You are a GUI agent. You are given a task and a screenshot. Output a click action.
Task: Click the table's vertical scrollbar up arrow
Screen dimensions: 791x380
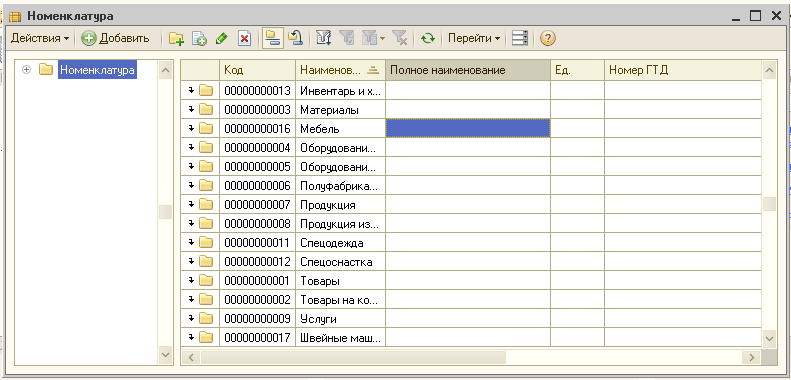[769, 71]
